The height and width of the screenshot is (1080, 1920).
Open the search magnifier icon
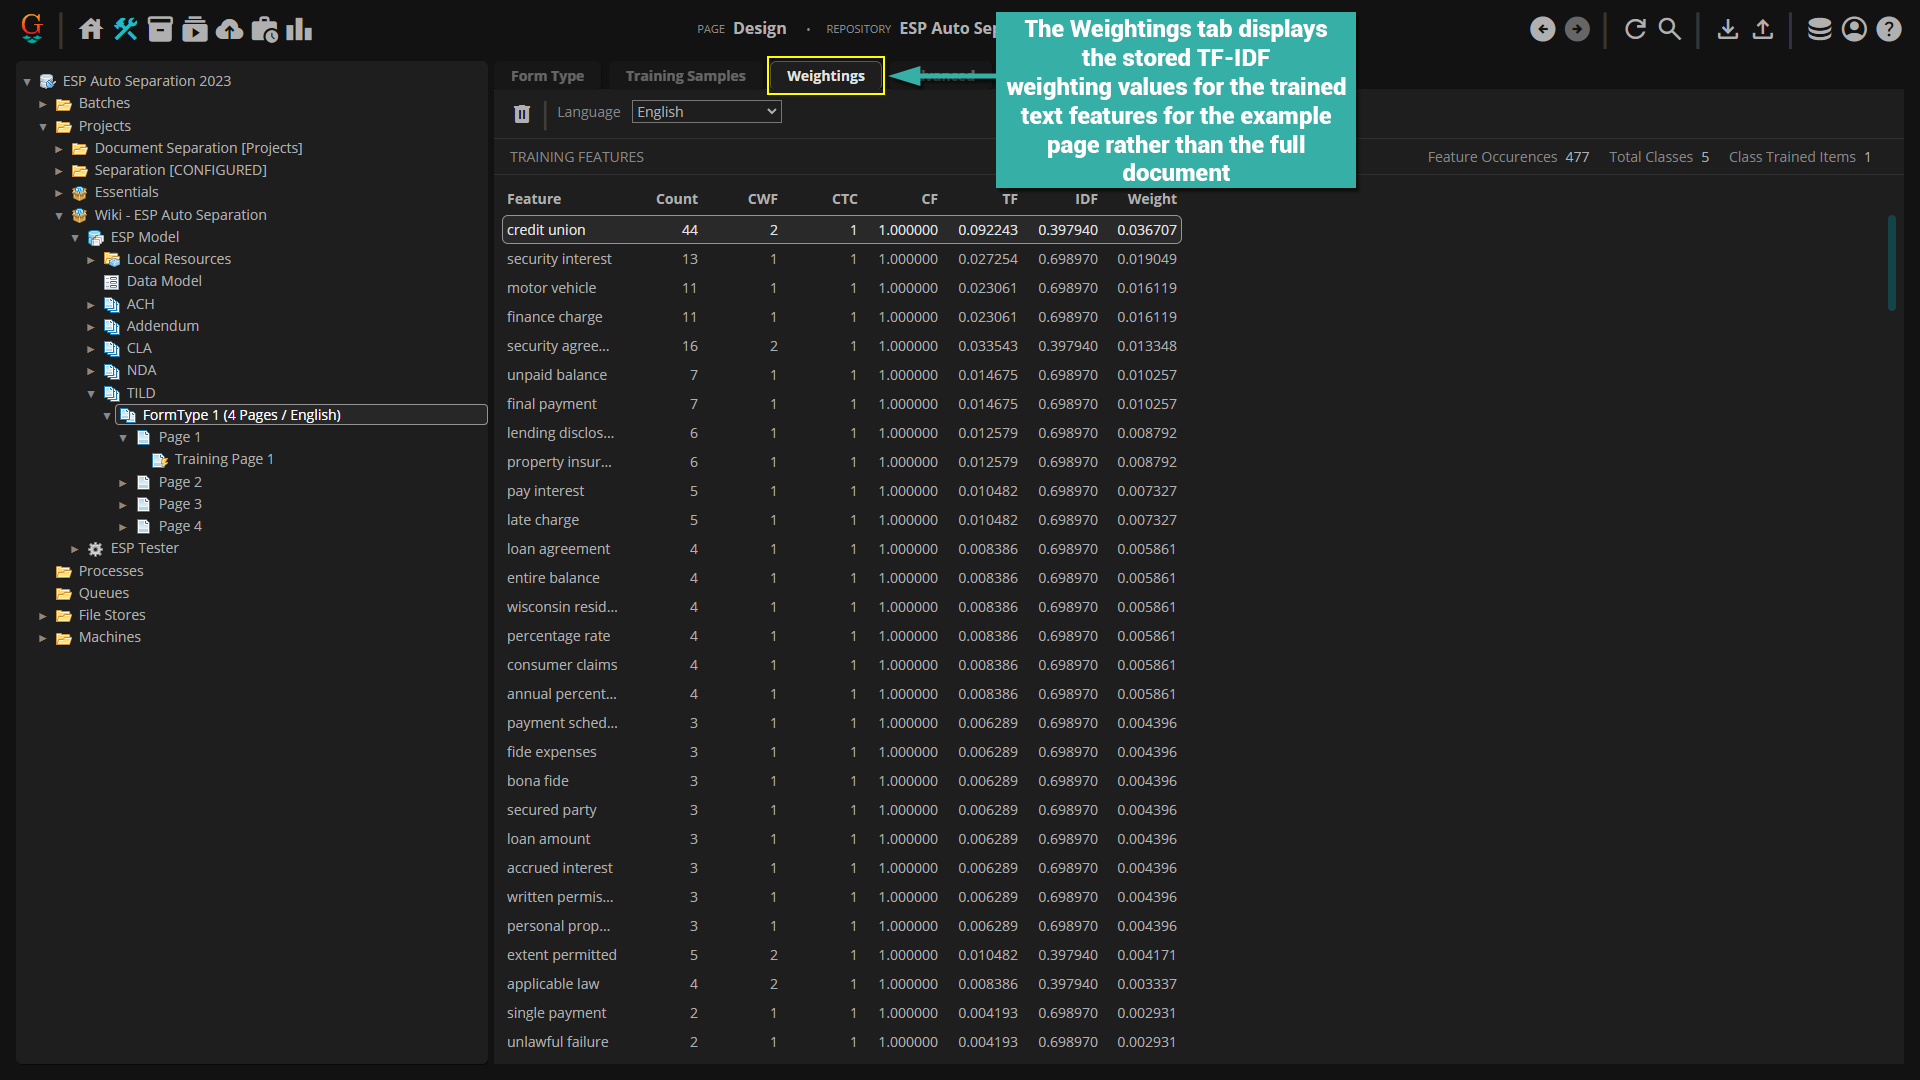1670,29
